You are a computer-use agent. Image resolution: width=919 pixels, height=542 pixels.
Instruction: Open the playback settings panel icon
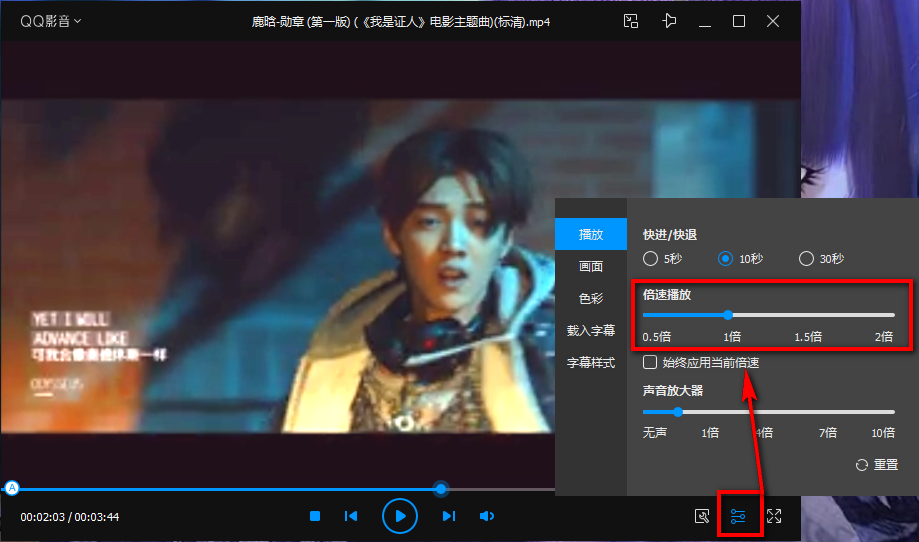[x=738, y=516]
